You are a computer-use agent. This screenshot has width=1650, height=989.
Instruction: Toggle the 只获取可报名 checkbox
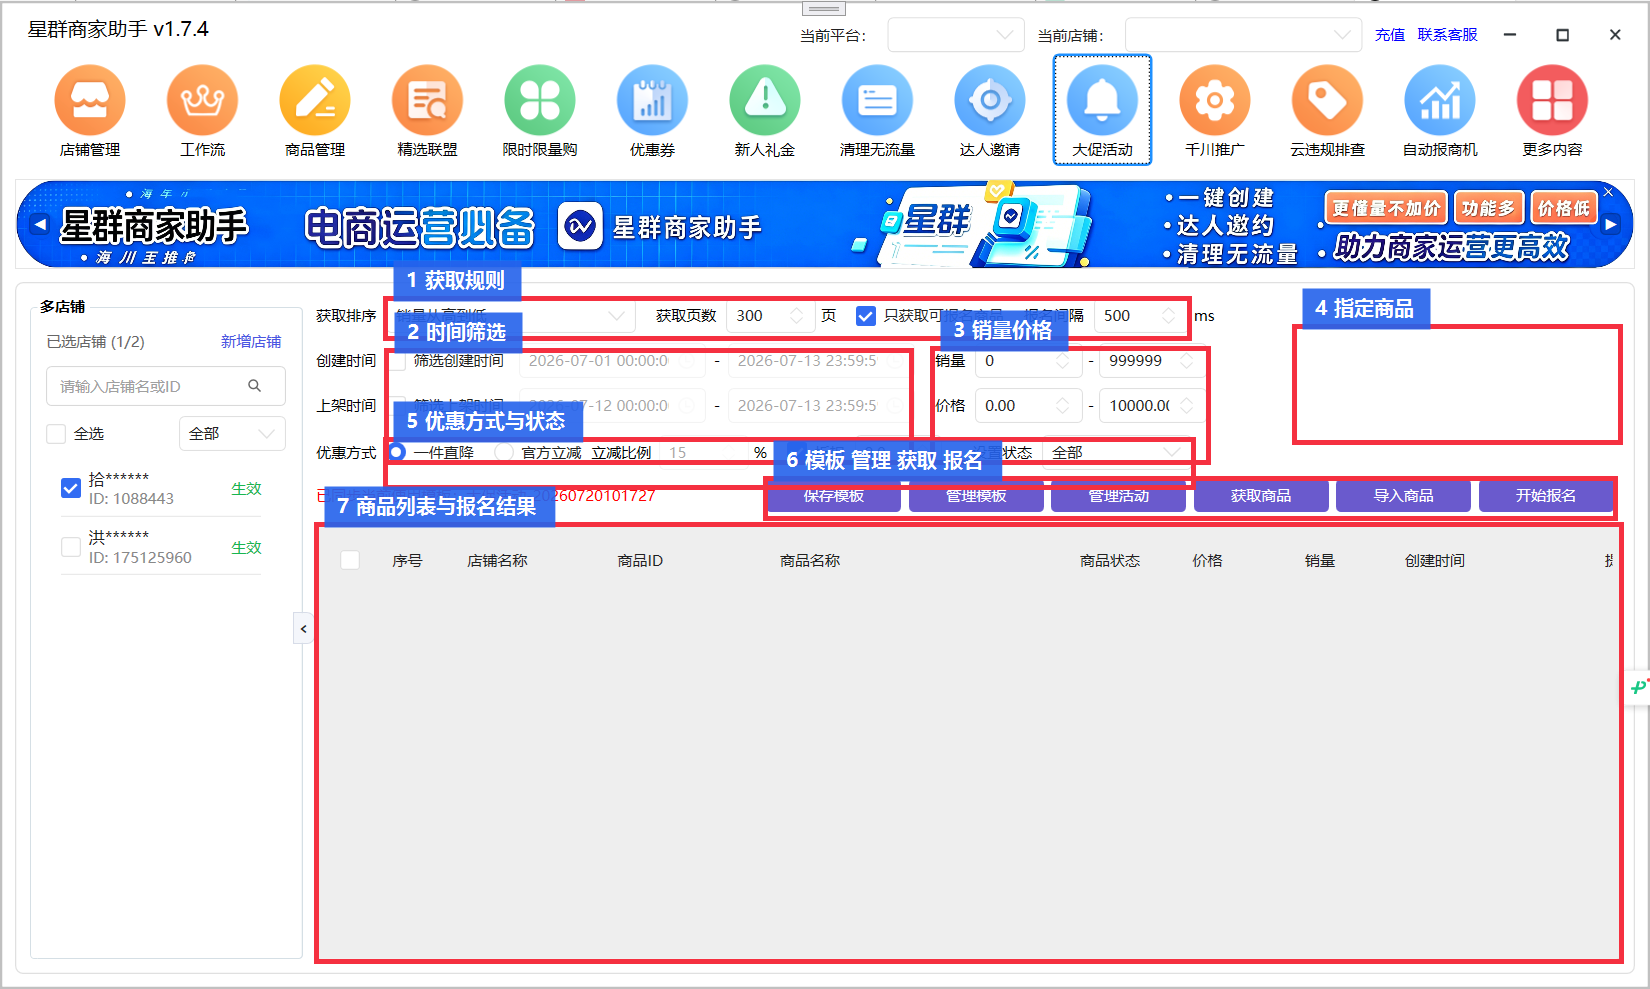[x=866, y=316]
